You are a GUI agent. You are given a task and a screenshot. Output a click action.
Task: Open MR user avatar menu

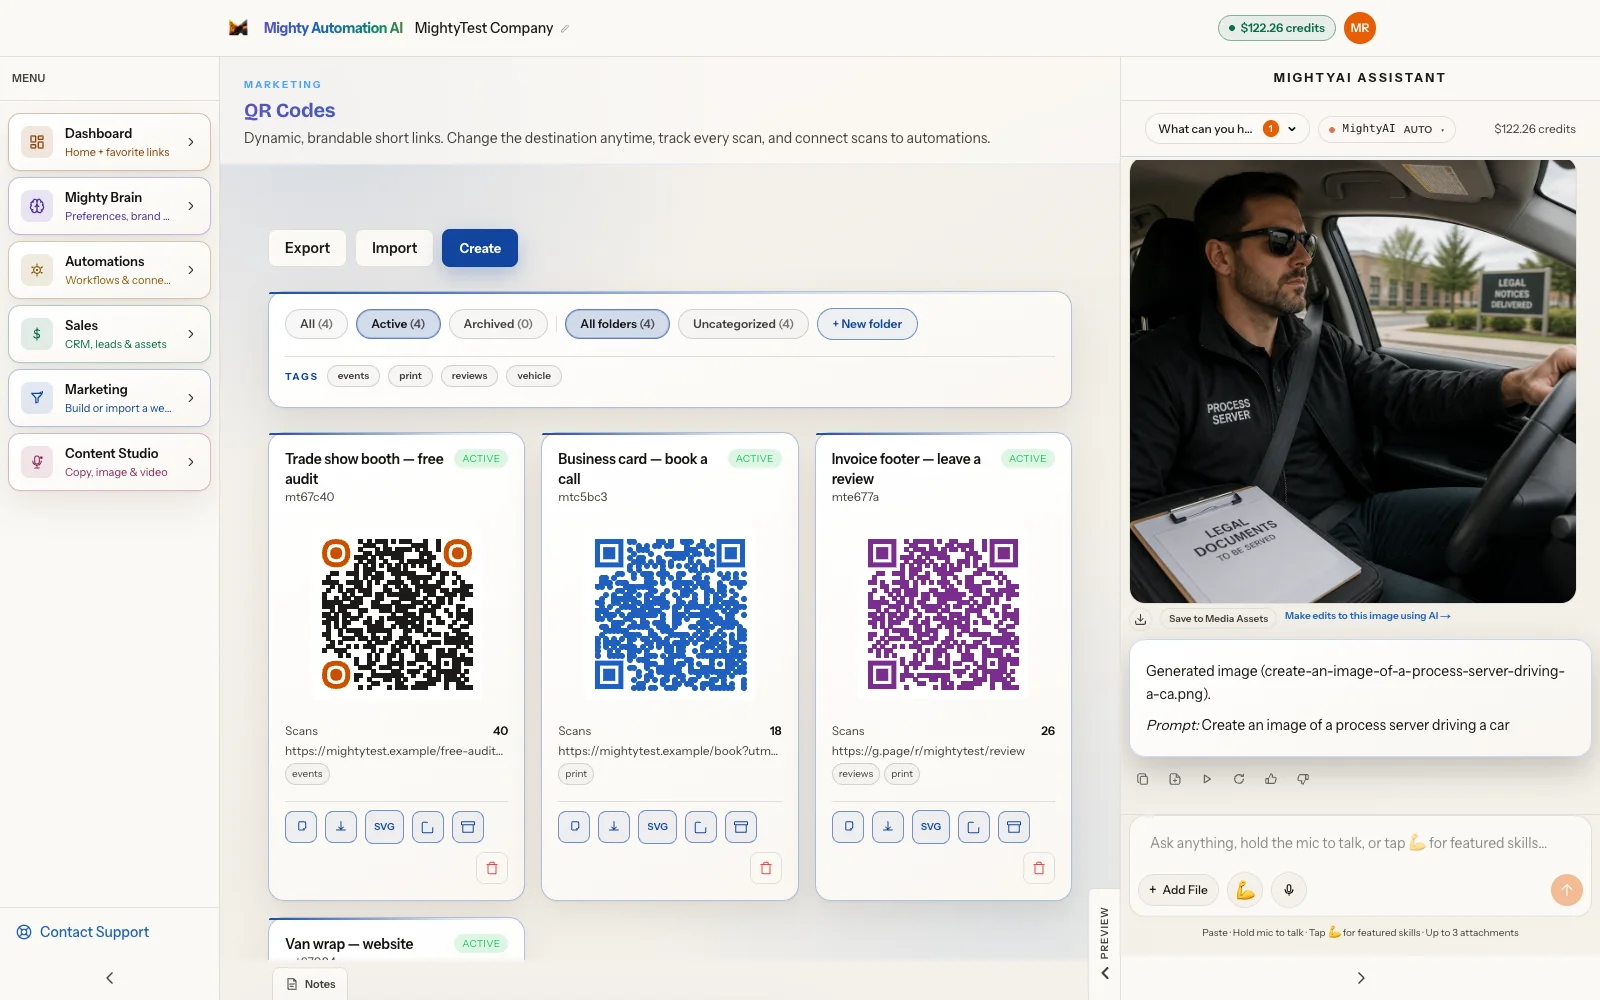(x=1360, y=28)
